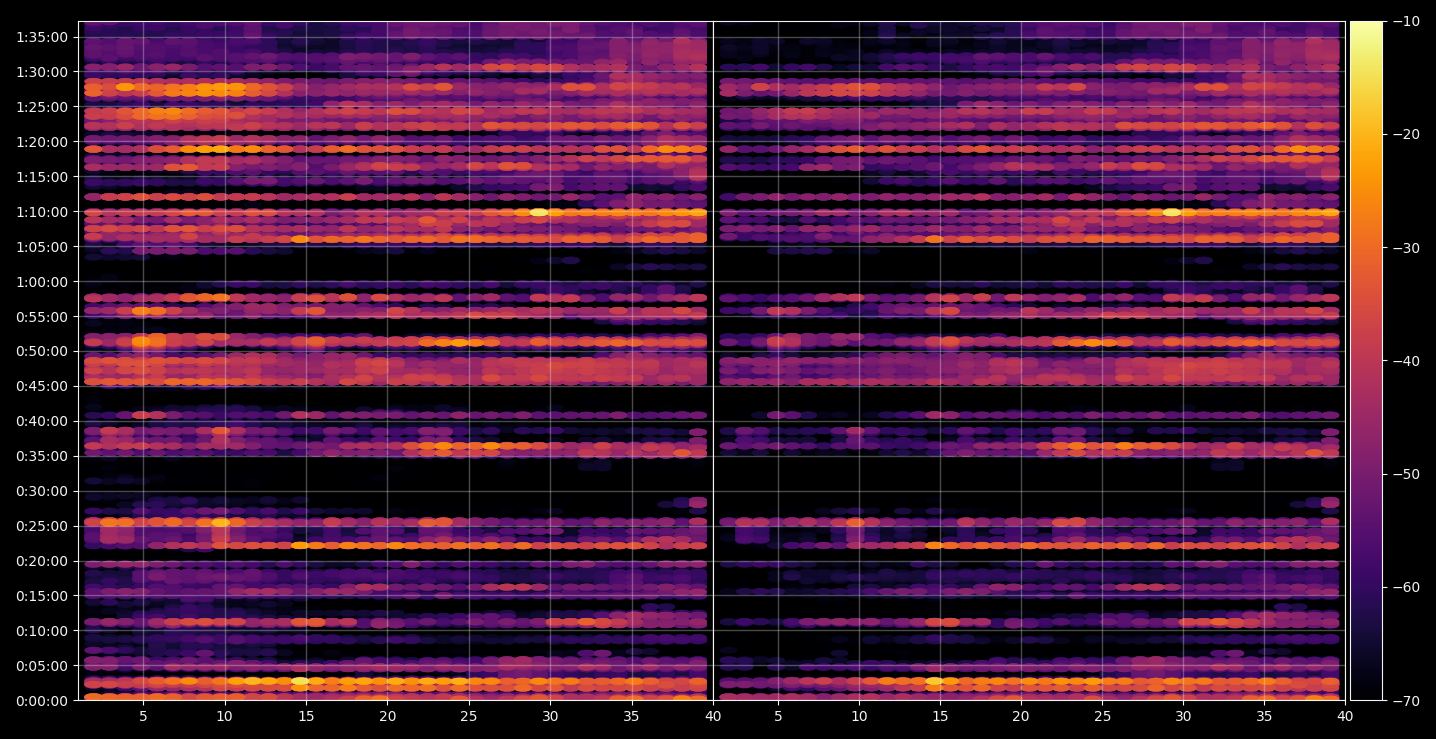1436x739 pixels.
Task: Click x-axis label 5 under right heatmap
Action: (777, 717)
